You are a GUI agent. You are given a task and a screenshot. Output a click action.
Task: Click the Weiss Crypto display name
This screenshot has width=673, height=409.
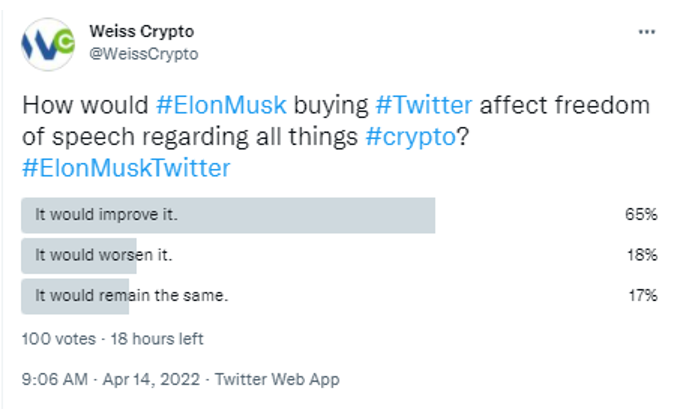click(x=142, y=31)
